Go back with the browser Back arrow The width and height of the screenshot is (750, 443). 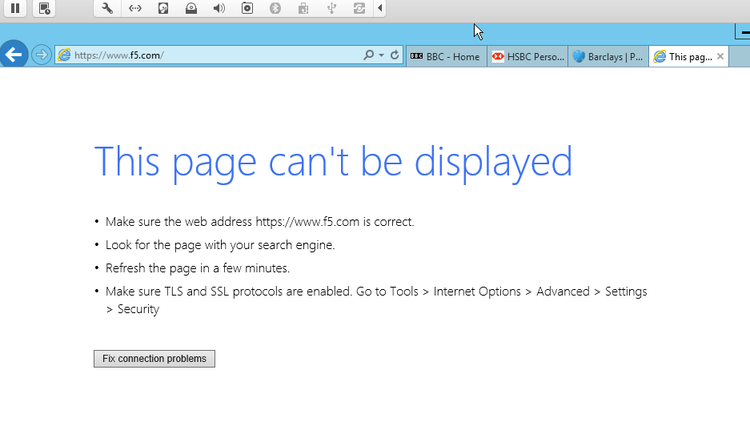pyautogui.click(x=14, y=54)
